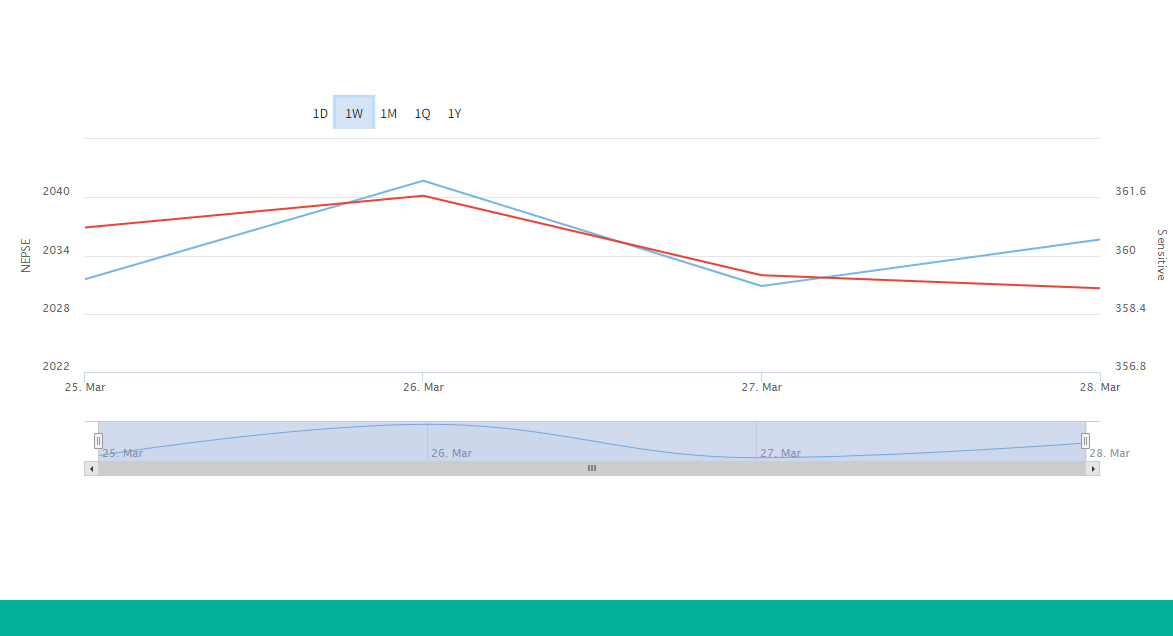Click the left navigator handle
1173x636 pixels.
pos(98,441)
